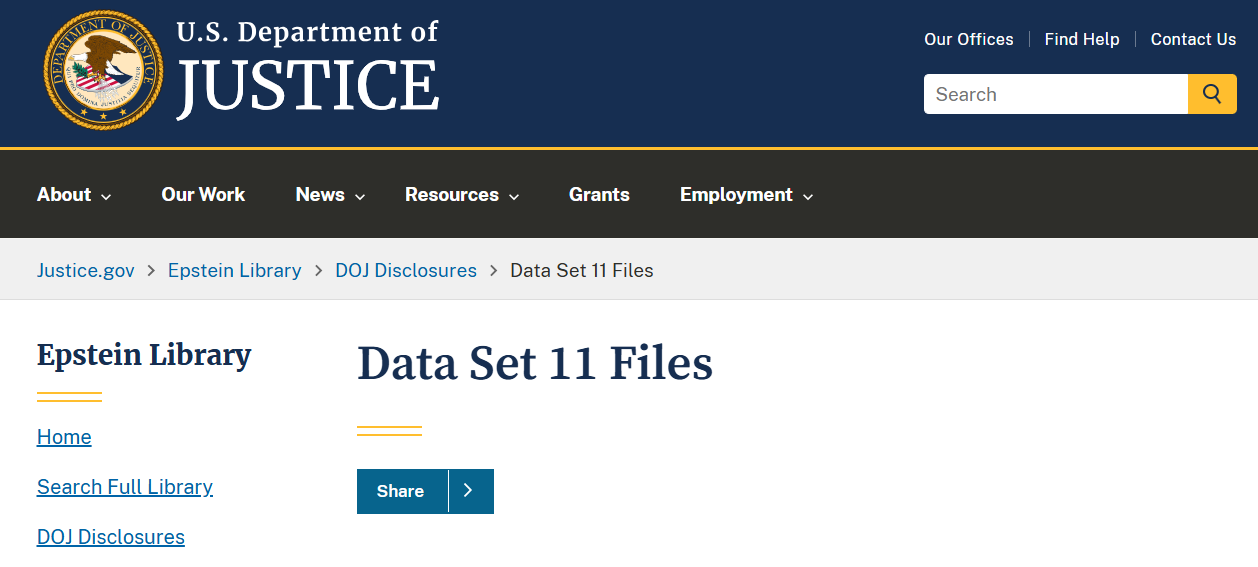The image size is (1258, 567).
Task: Open the Our Offices link
Action: click(968, 39)
